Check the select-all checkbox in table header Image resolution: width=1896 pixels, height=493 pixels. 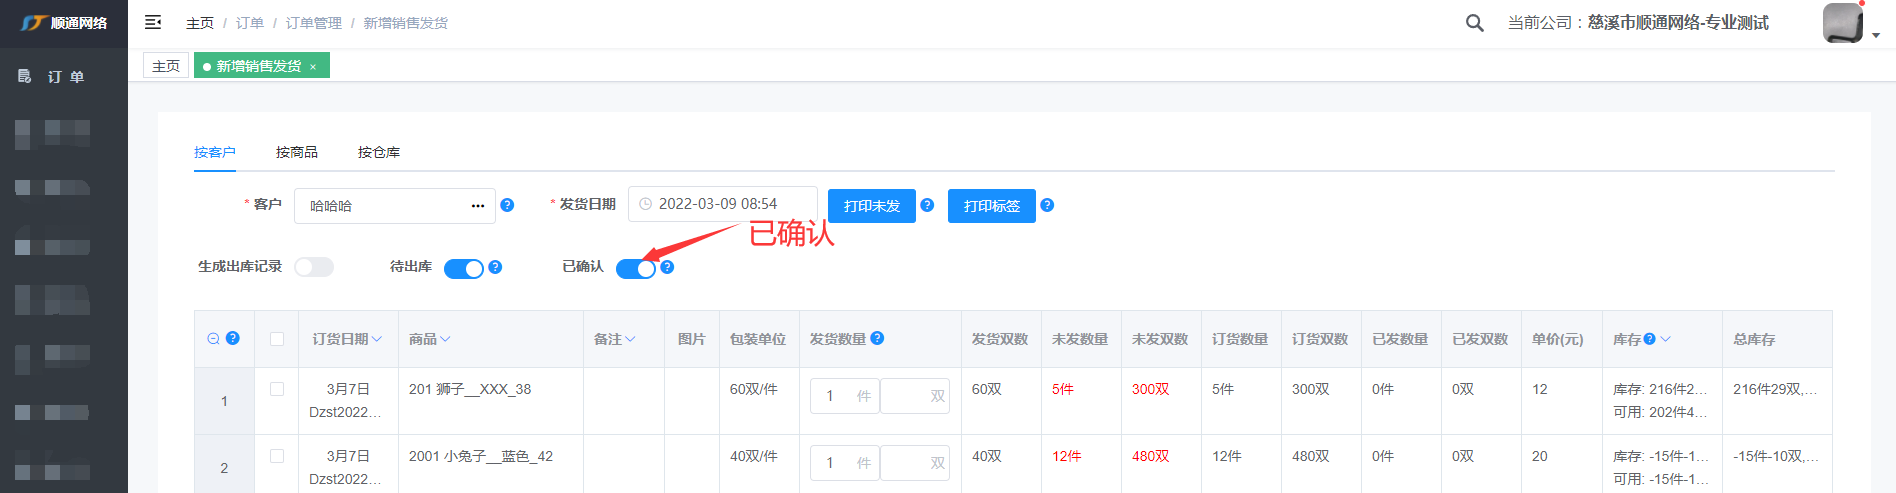277,339
